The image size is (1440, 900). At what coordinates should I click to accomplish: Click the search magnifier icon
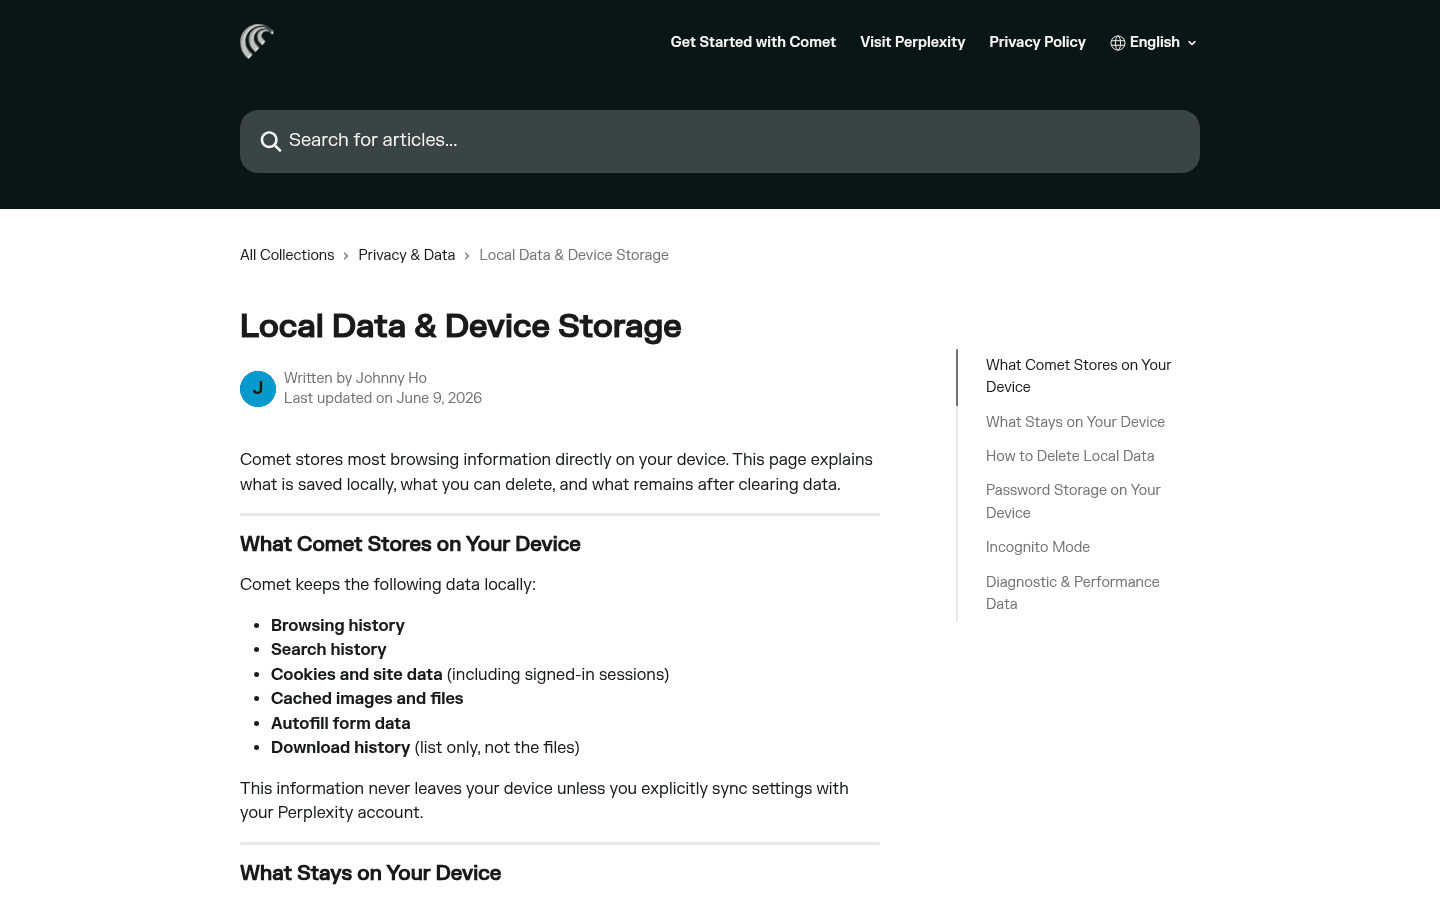coord(270,141)
